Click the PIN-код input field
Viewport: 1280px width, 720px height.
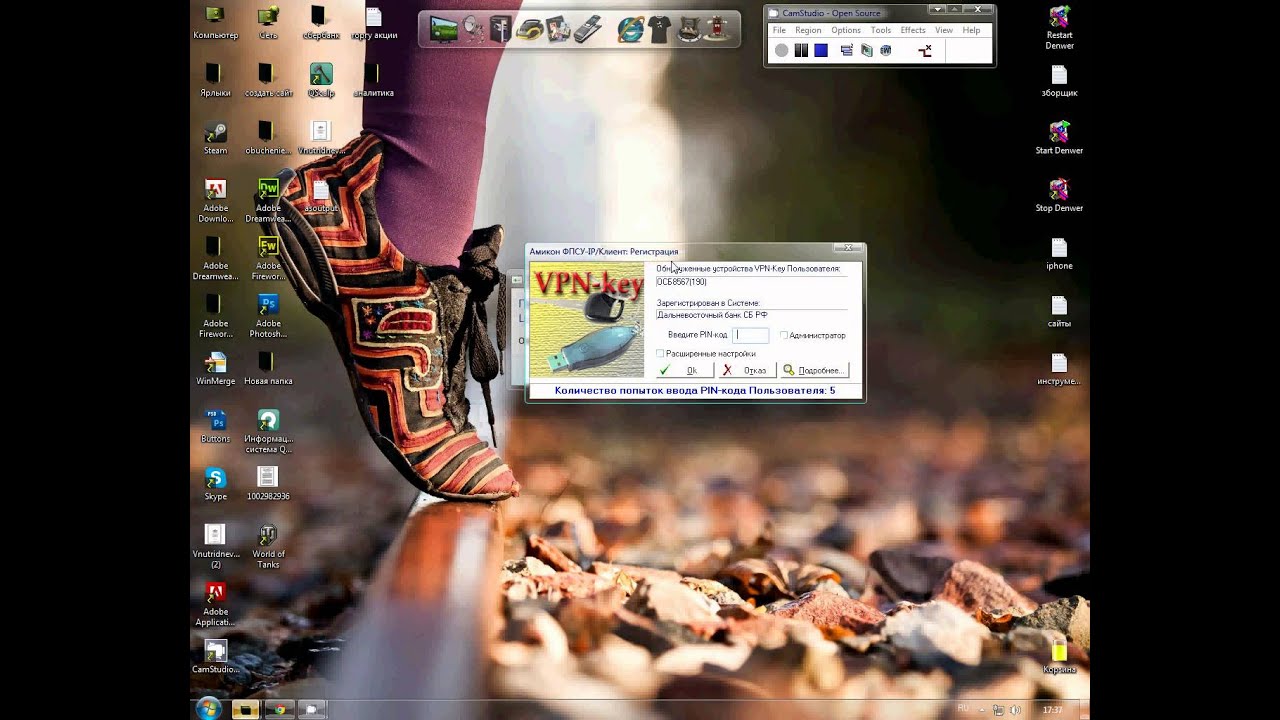tap(751, 335)
